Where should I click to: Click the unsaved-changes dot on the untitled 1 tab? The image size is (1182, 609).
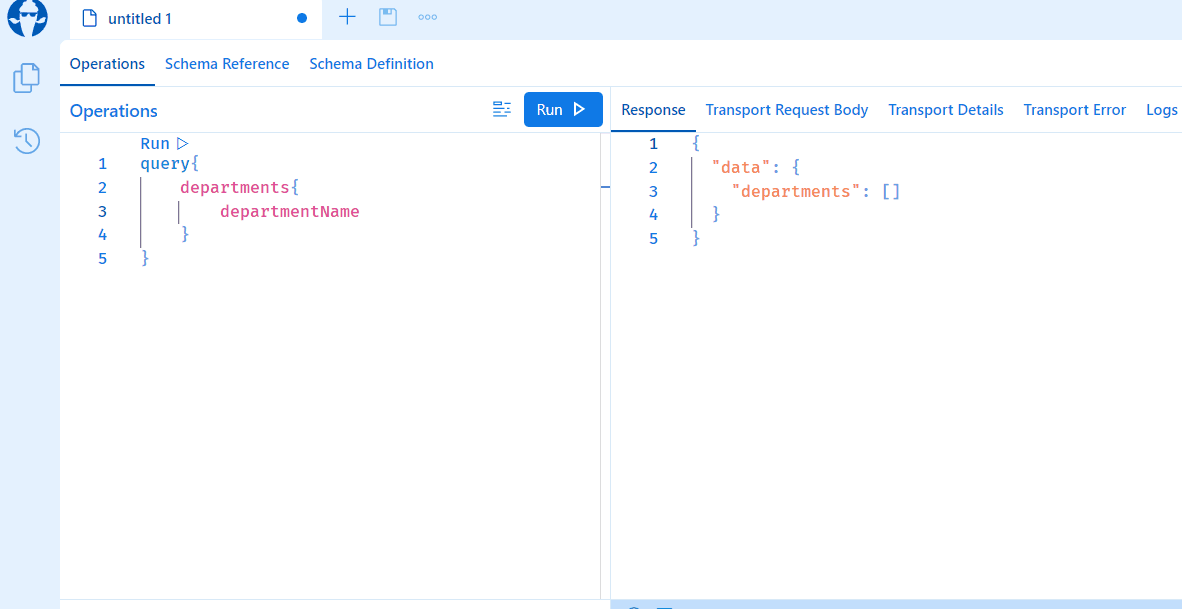302,18
